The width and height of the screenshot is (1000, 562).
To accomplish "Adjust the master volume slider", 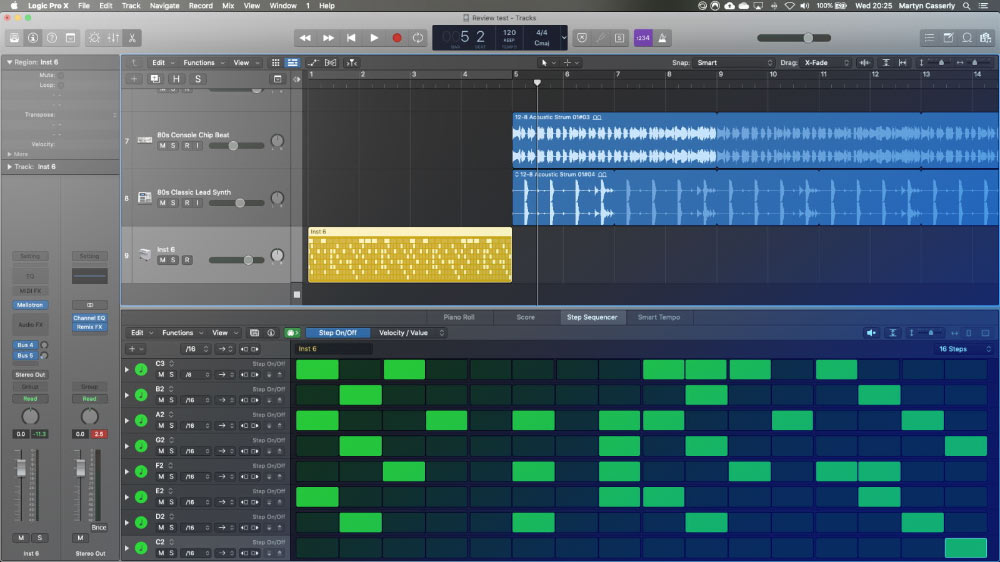I will coord(794,38).
